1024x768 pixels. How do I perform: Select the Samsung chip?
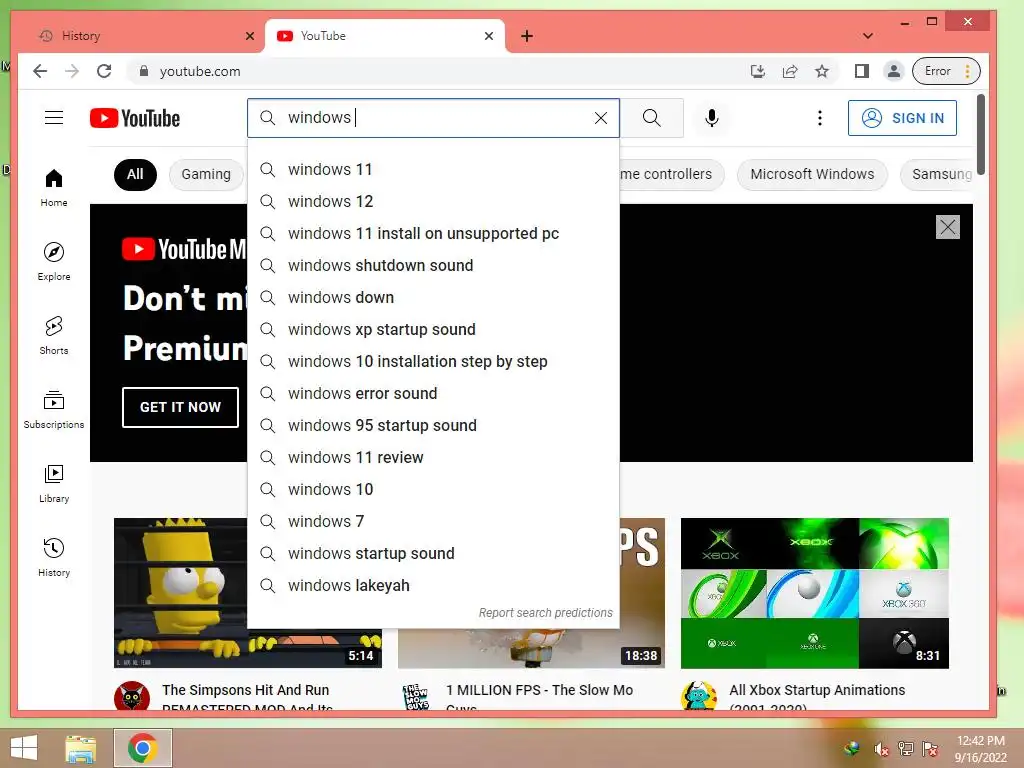[x=937, y=174]
